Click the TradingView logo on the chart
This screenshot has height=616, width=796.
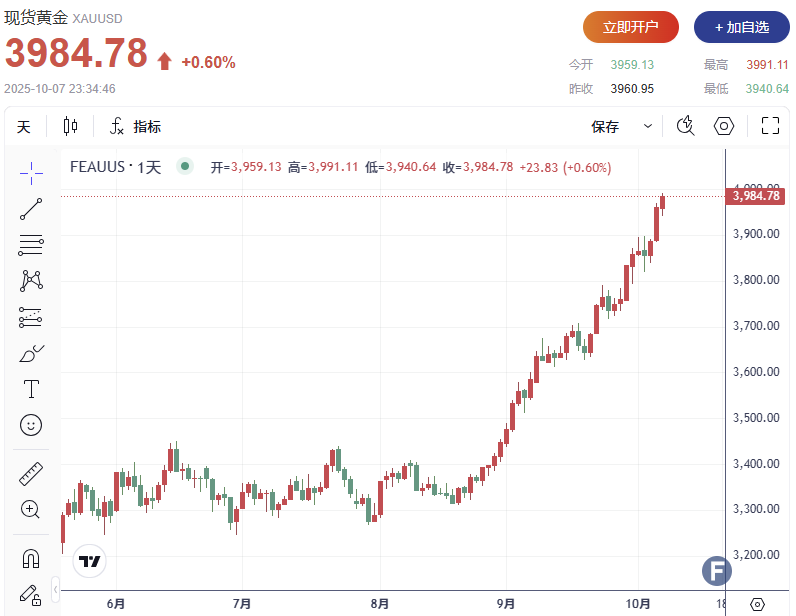90,561
